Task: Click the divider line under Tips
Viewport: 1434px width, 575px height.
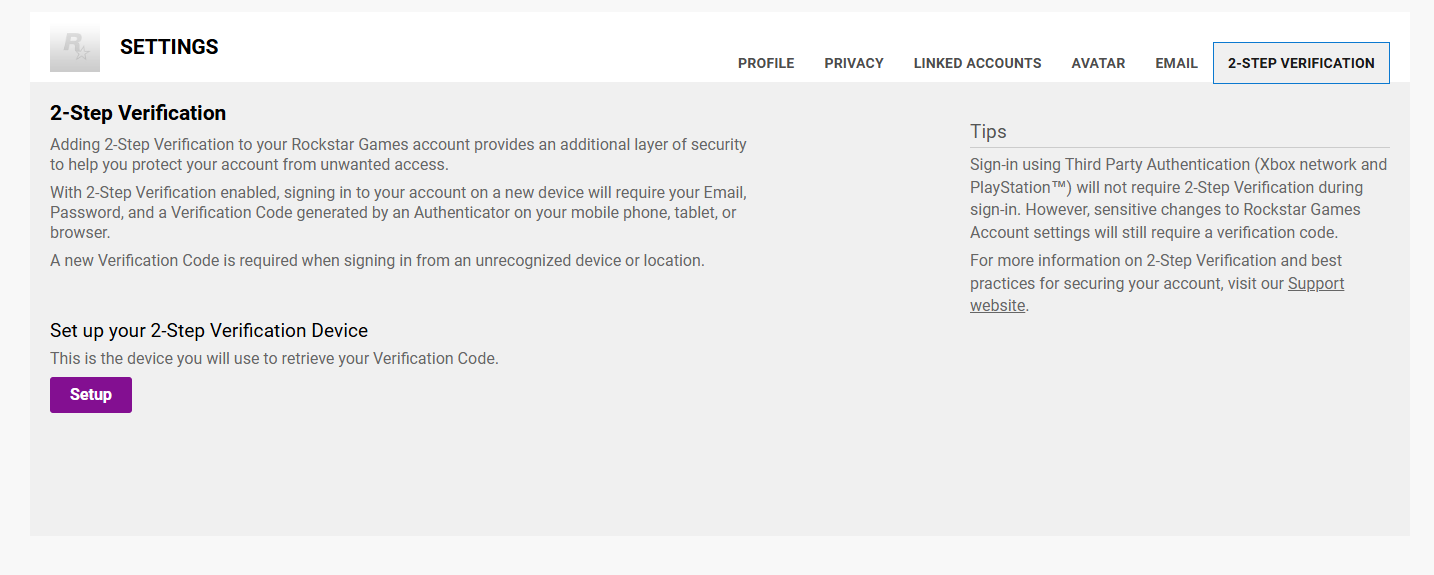Action: (x=1179, y=148)
